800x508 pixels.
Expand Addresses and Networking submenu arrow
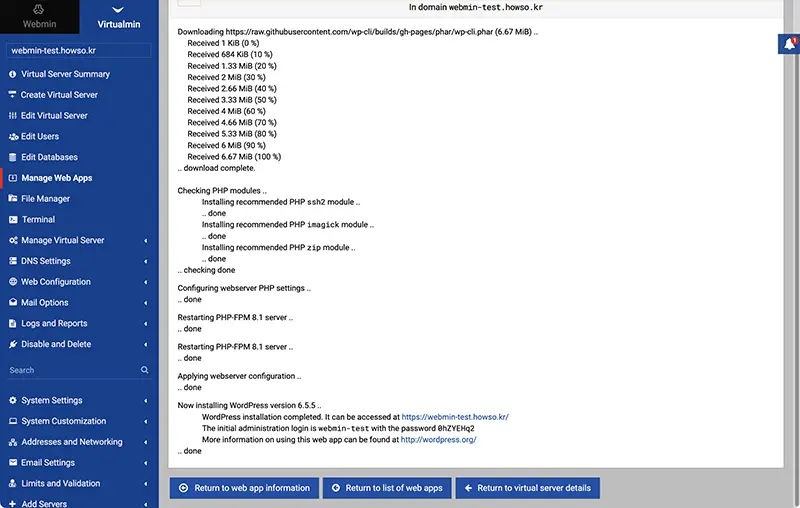coord(146,442)
